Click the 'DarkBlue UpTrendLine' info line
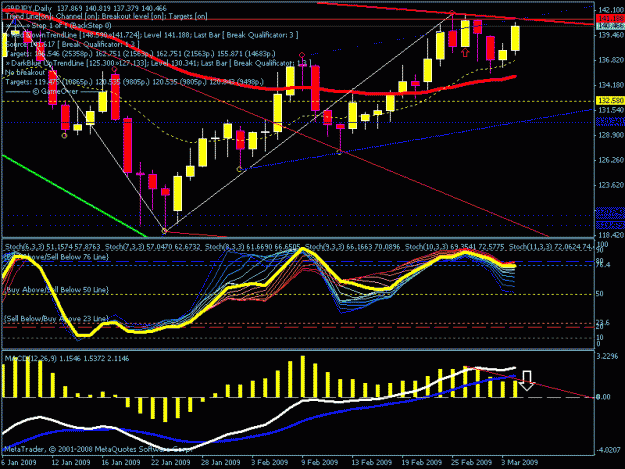 (157, 63)
